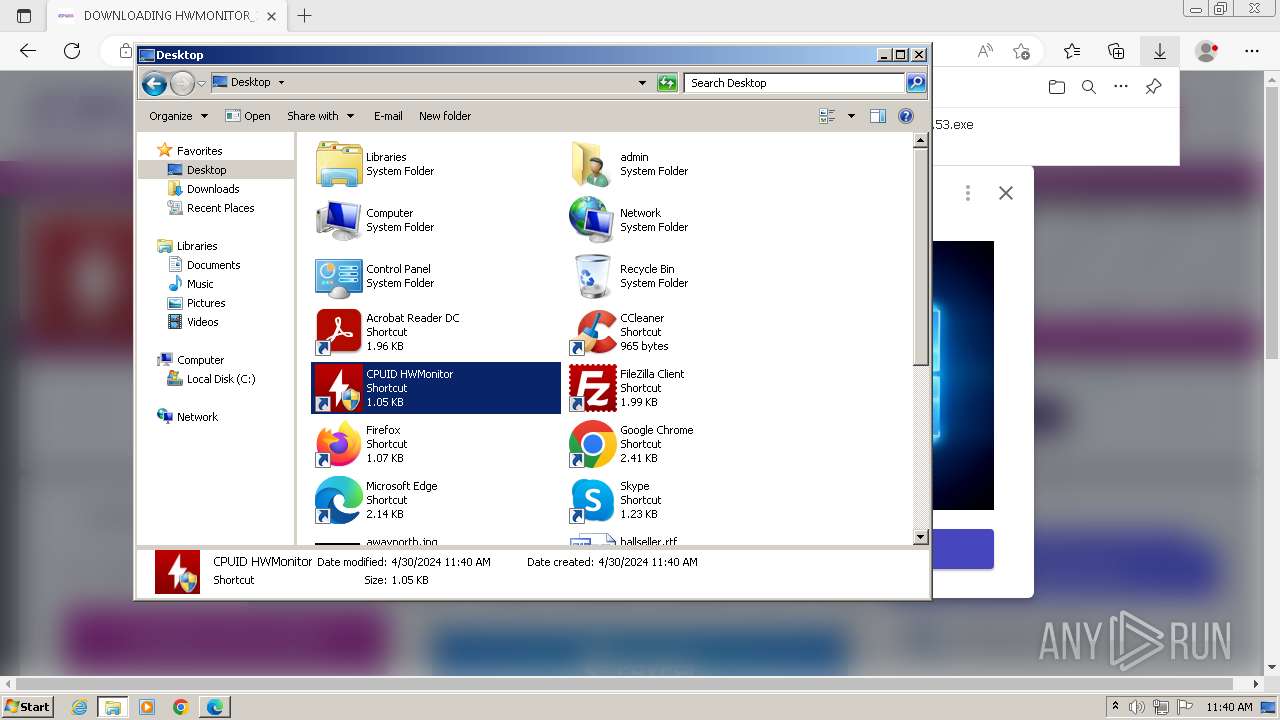The image size is (1280, 720).
Task: Click media player icon in taskbar
Action: click(147, 707)
